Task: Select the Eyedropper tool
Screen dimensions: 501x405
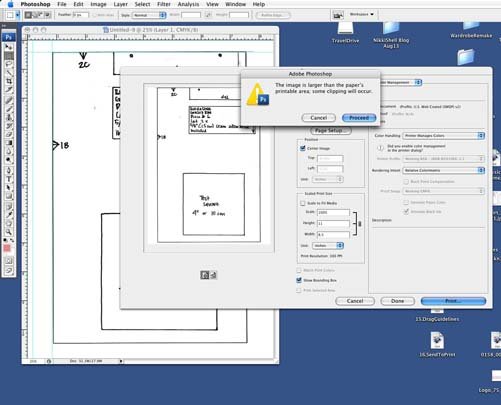Action: pos(9,215)
